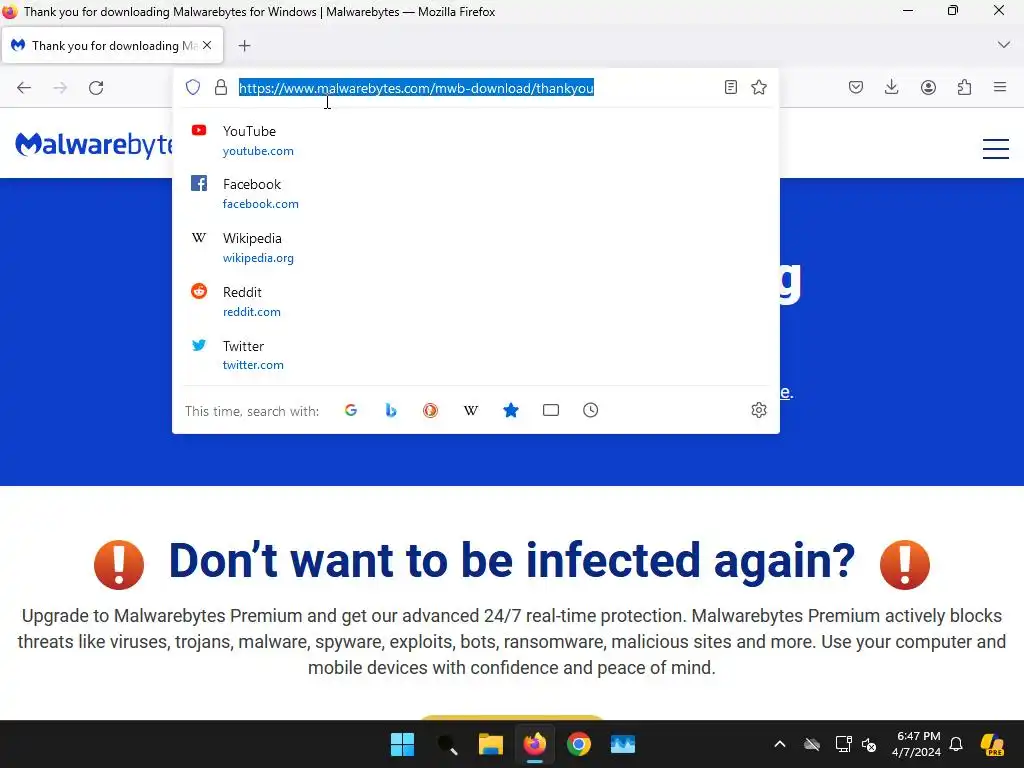This screenshot has width=1024, height=768.
Task: Click the forward navigation arrow
Action: coord(60,88)
